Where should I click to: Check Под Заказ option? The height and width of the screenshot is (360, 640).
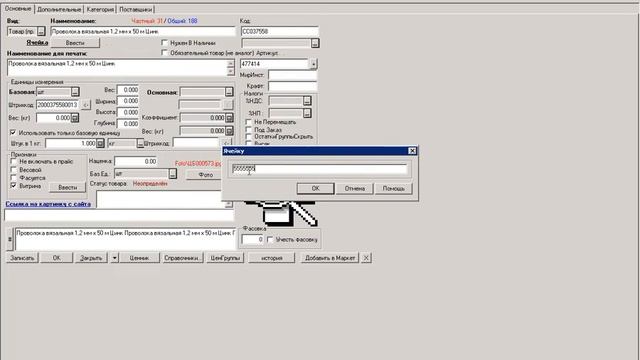[248, 129]
